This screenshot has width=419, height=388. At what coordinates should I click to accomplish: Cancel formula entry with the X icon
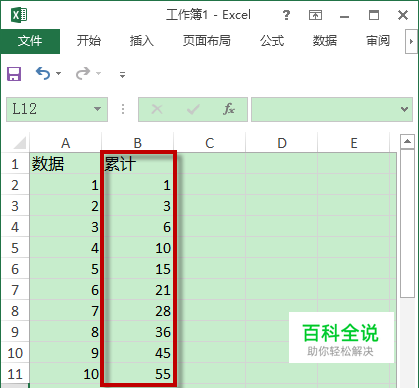point(157,109)
